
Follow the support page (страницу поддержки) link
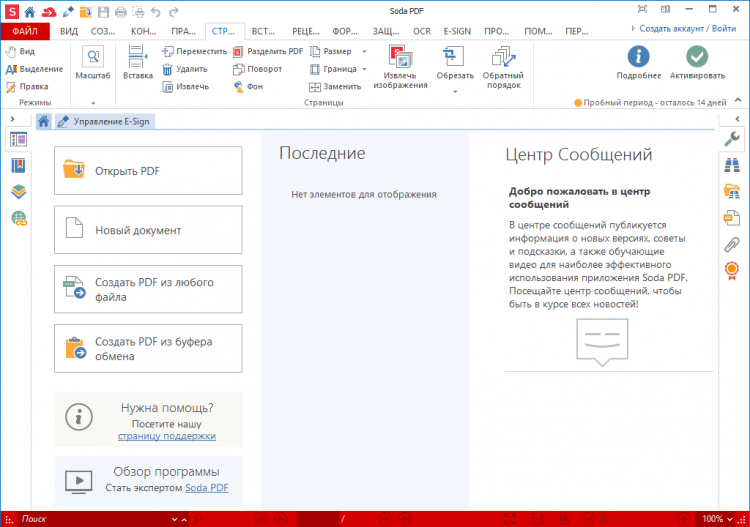click(x=166, y=436)
